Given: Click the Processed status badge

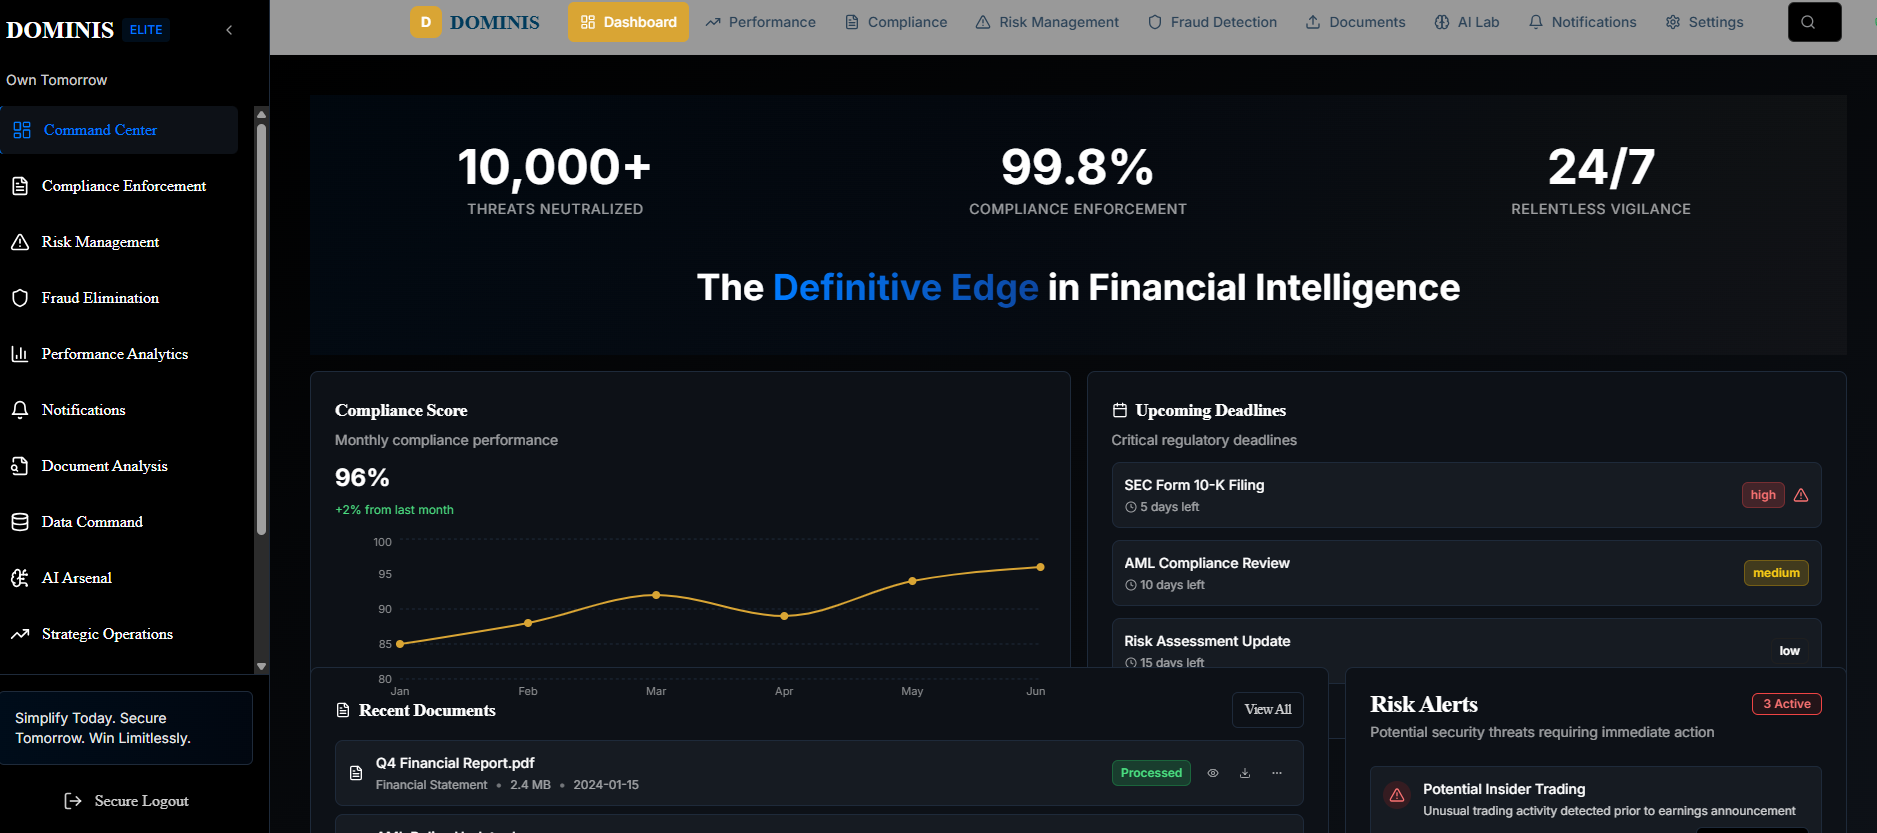Looking at the screenshot, I should [x=1151, y=773].
